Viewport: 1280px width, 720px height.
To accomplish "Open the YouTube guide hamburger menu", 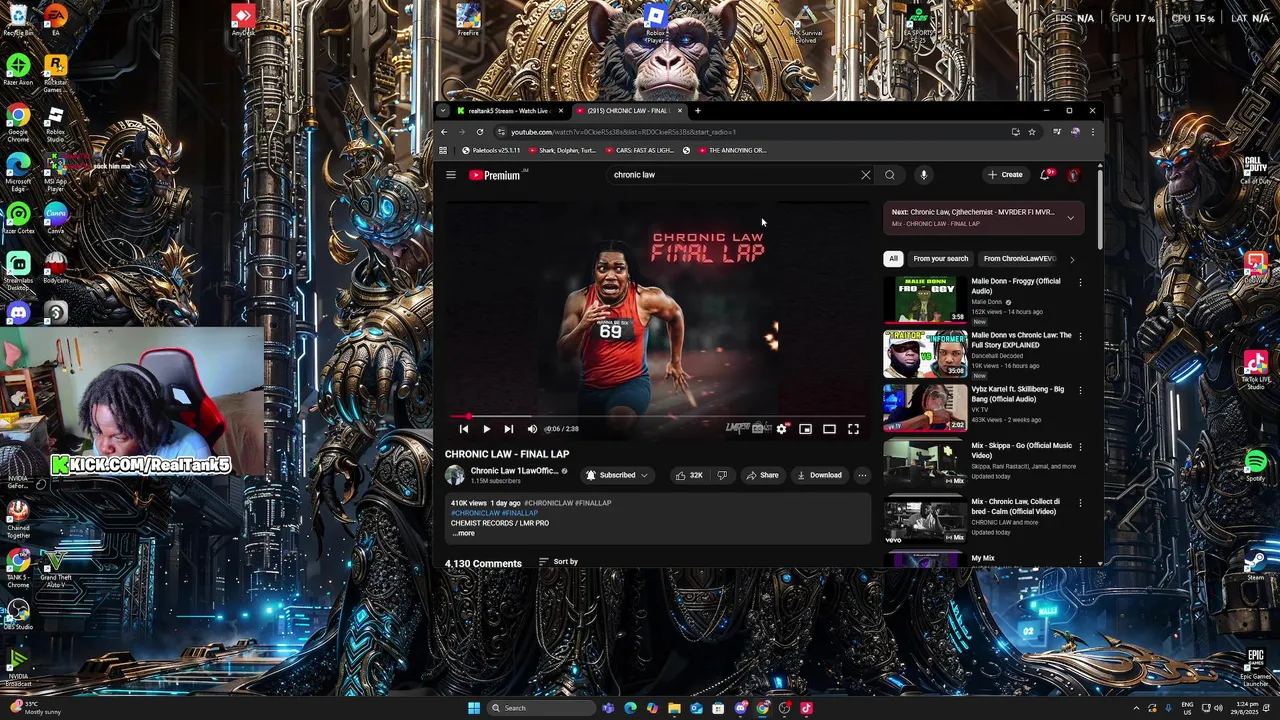I will (x=451, y=175).
